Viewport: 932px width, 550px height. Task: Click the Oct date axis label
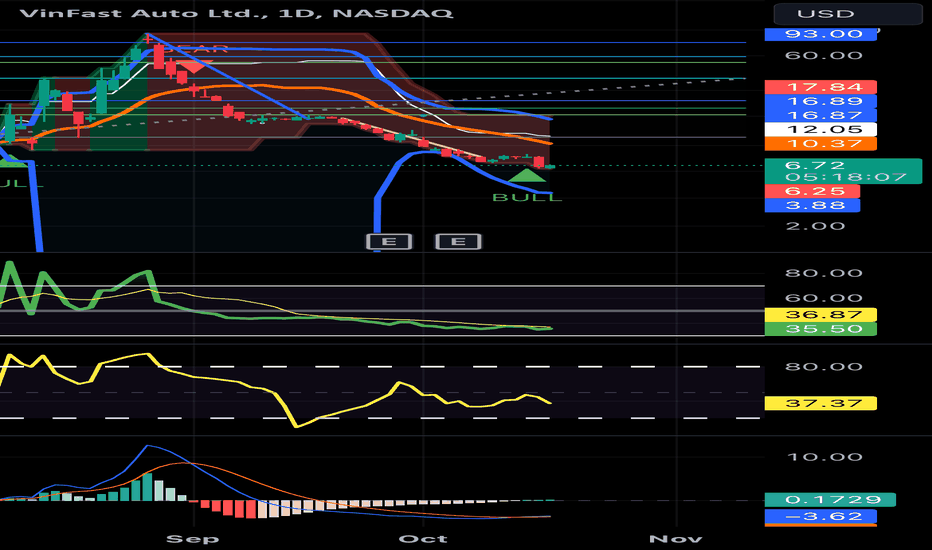tap(423, 539)
